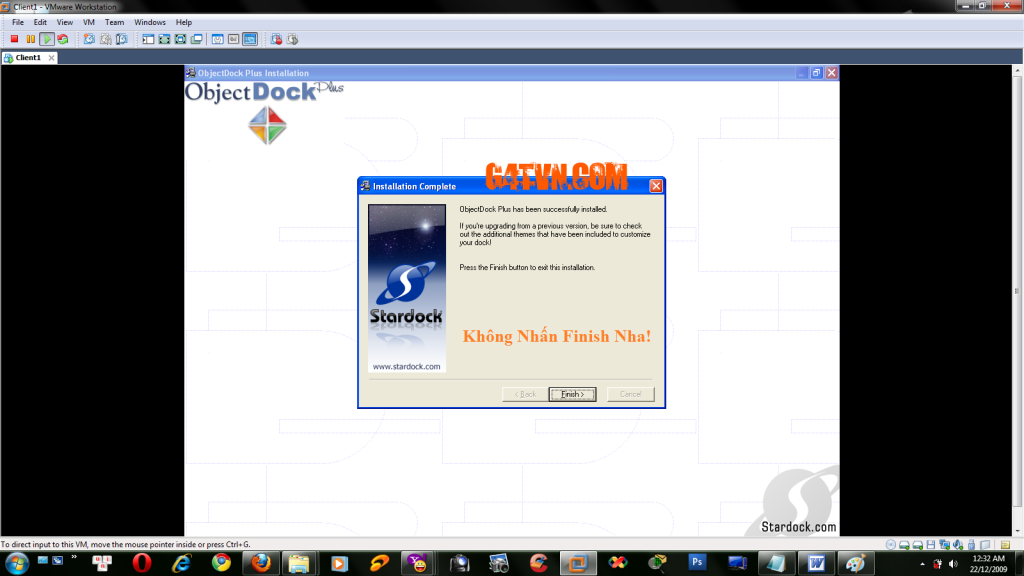Viewport: 1024px width, 576px height.
Task: Click the red Power Off toolbar icon
Action: [x=14, y=39]
